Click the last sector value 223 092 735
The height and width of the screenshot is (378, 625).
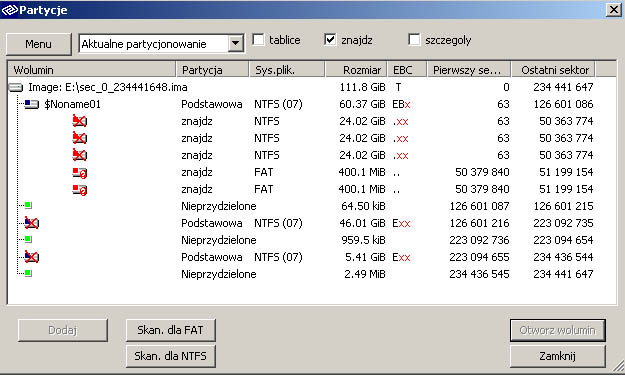tap(563, 223)
